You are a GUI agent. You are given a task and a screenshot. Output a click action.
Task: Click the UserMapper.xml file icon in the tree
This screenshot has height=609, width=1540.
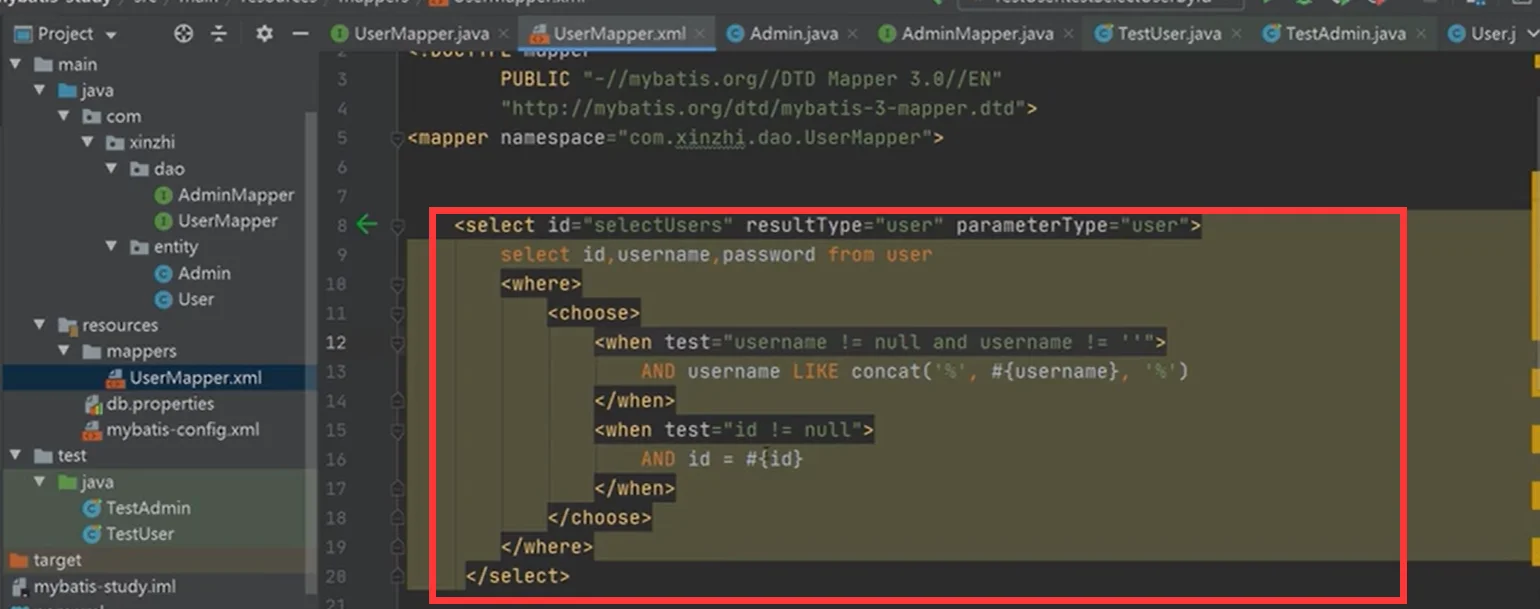click(115, 378)
